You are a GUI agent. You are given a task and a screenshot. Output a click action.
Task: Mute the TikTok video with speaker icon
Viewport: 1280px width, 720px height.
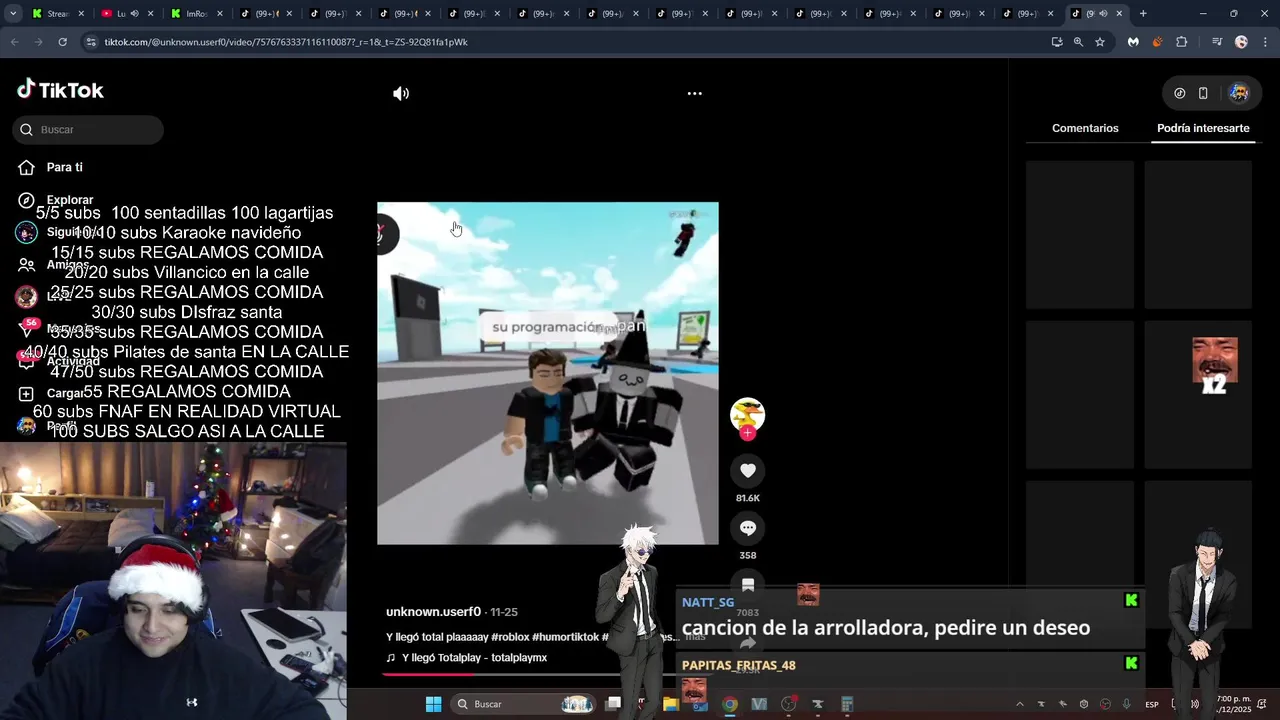point(401,93)
